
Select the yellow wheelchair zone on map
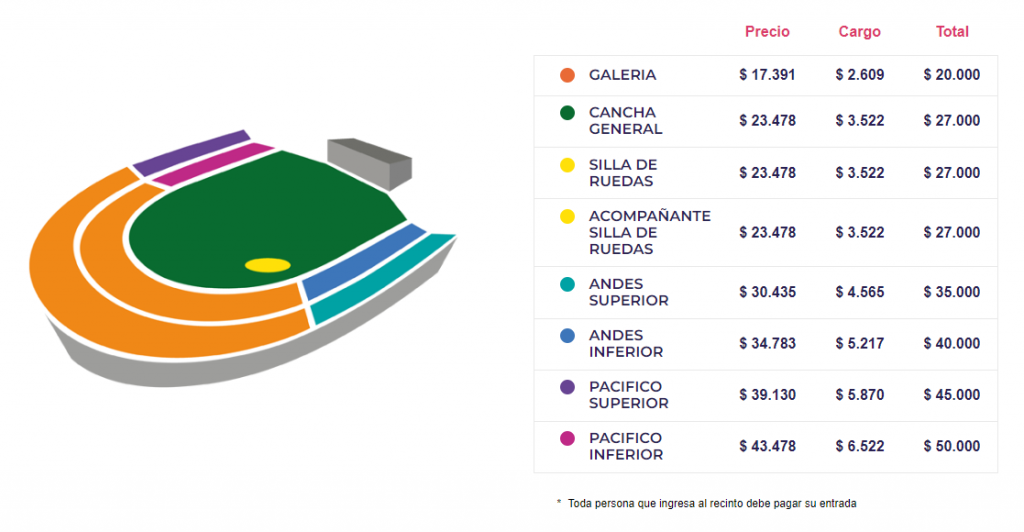tap(268, 265)
